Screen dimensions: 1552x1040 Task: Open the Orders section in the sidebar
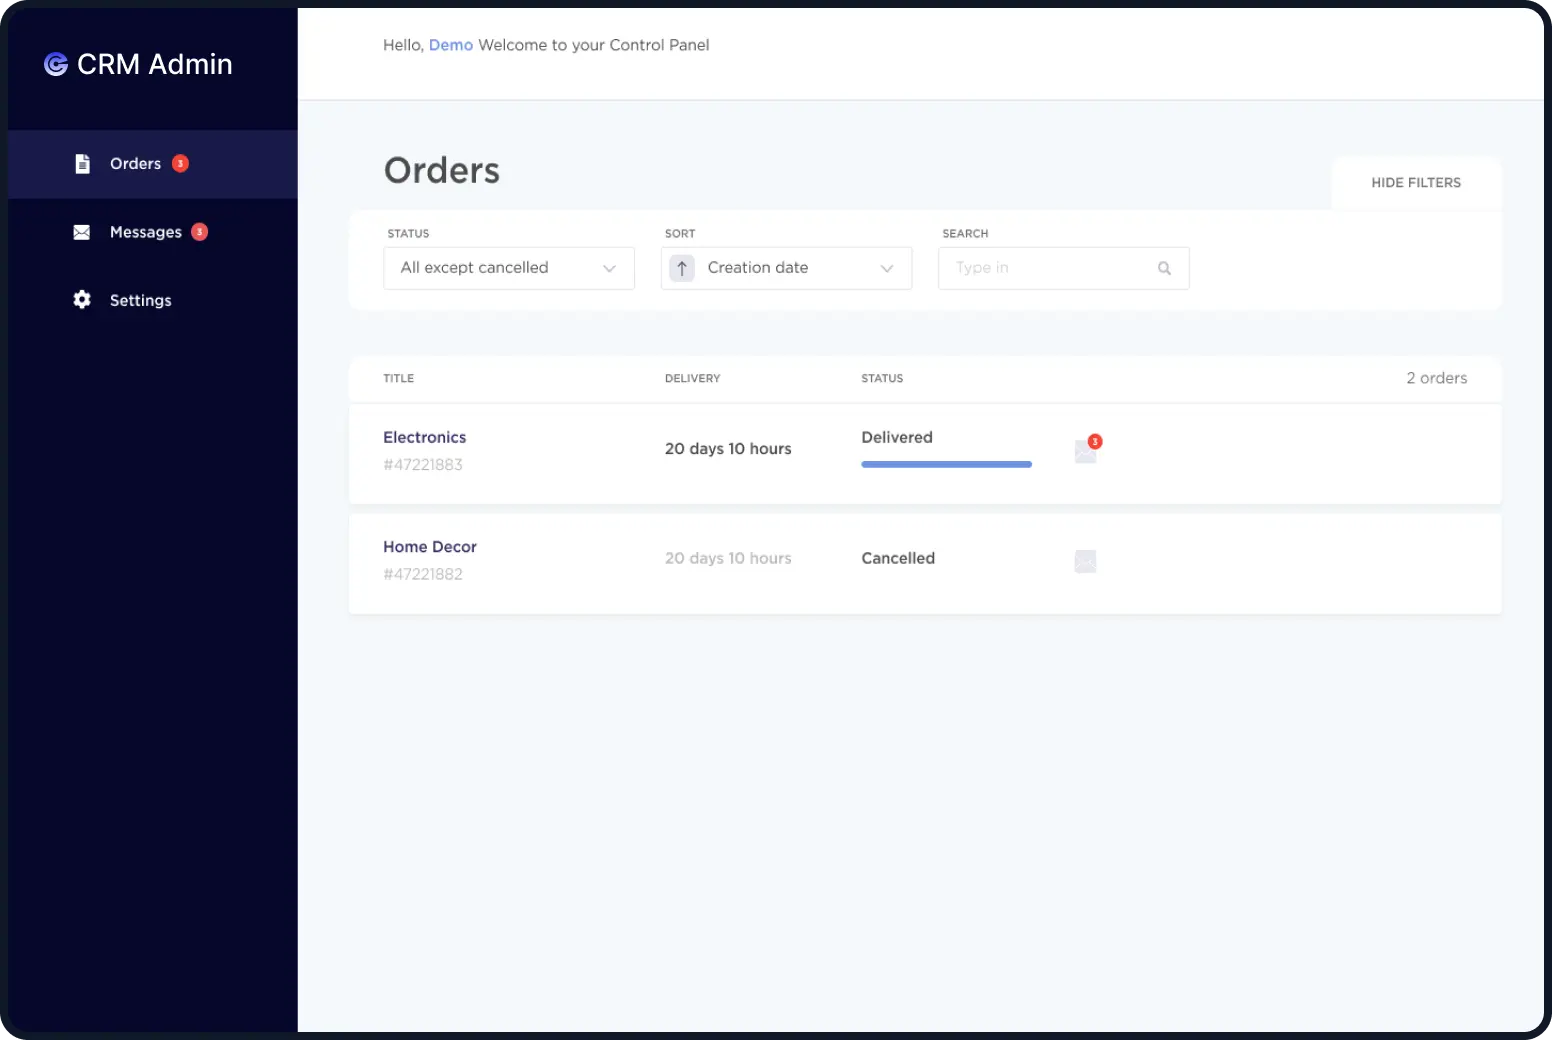click(x=153, y=164)
